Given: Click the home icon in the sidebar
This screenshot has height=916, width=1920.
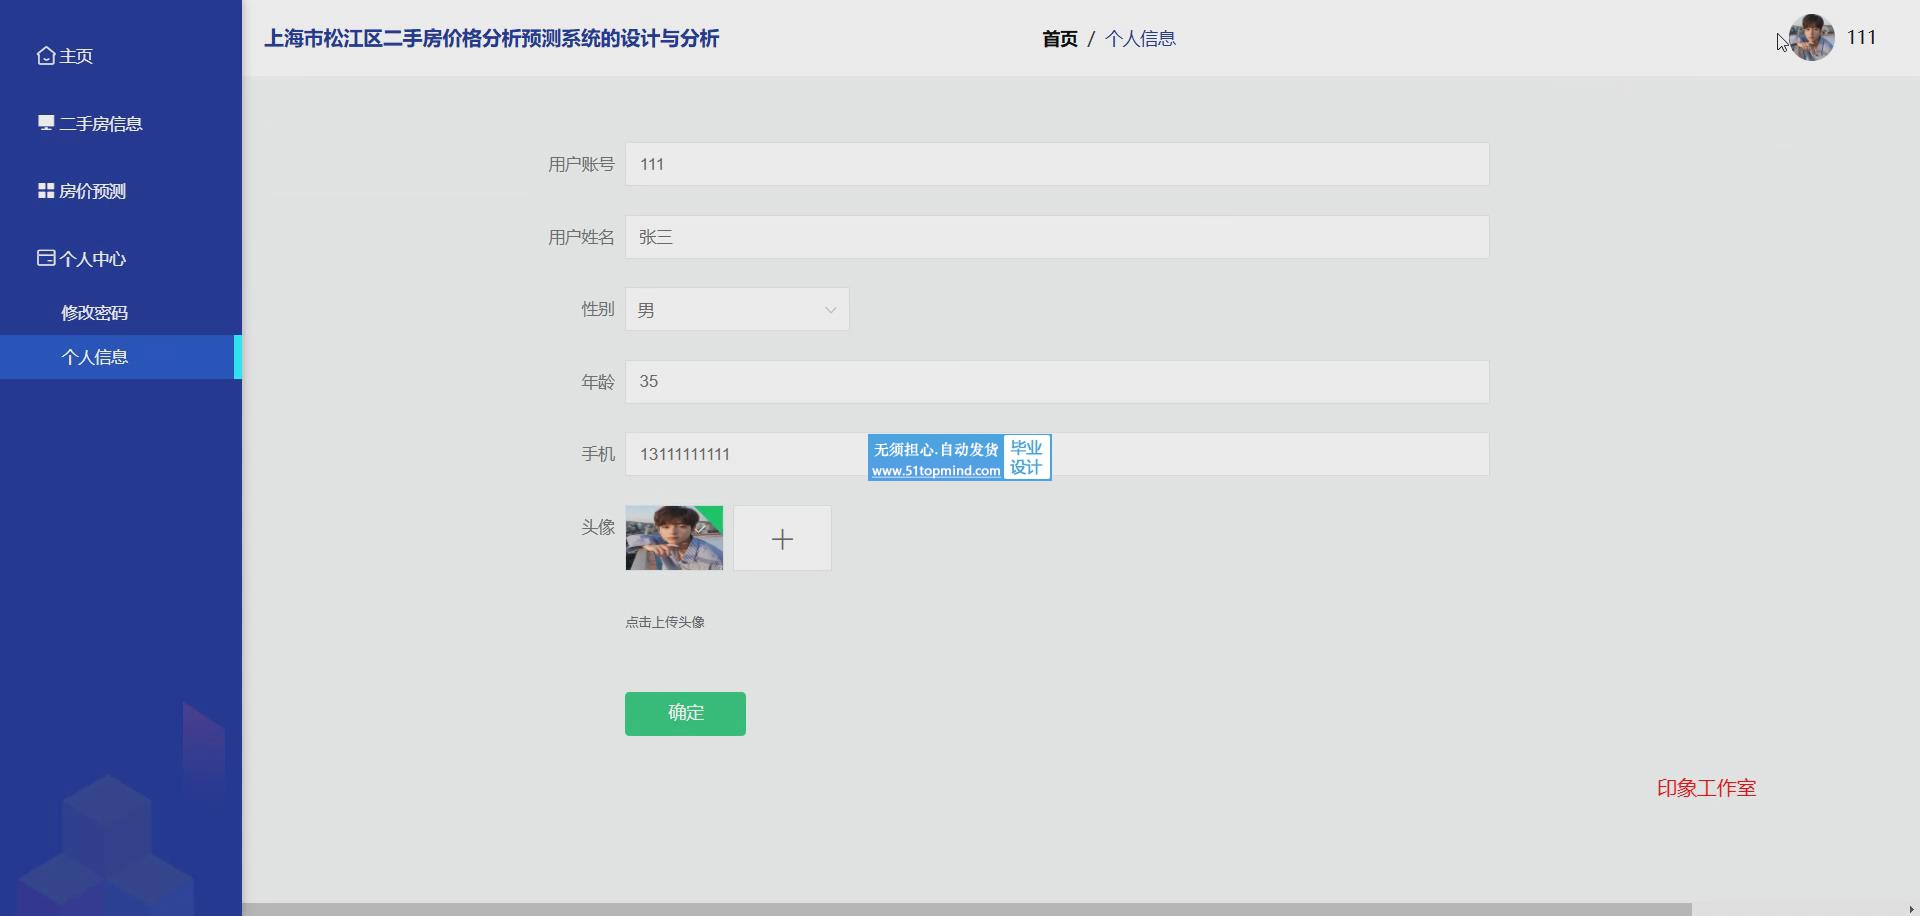Looking at the screenshot, I should point(46,56).
